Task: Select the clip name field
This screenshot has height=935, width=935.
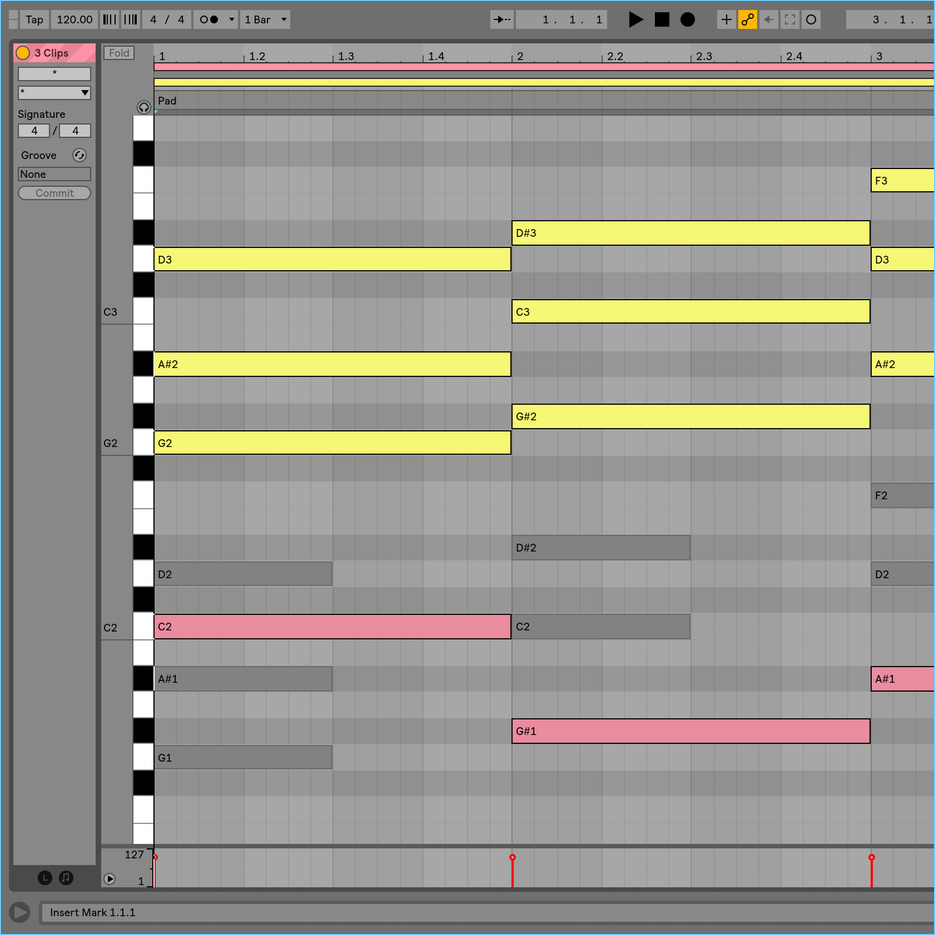Action: click(x=54, y=73)
